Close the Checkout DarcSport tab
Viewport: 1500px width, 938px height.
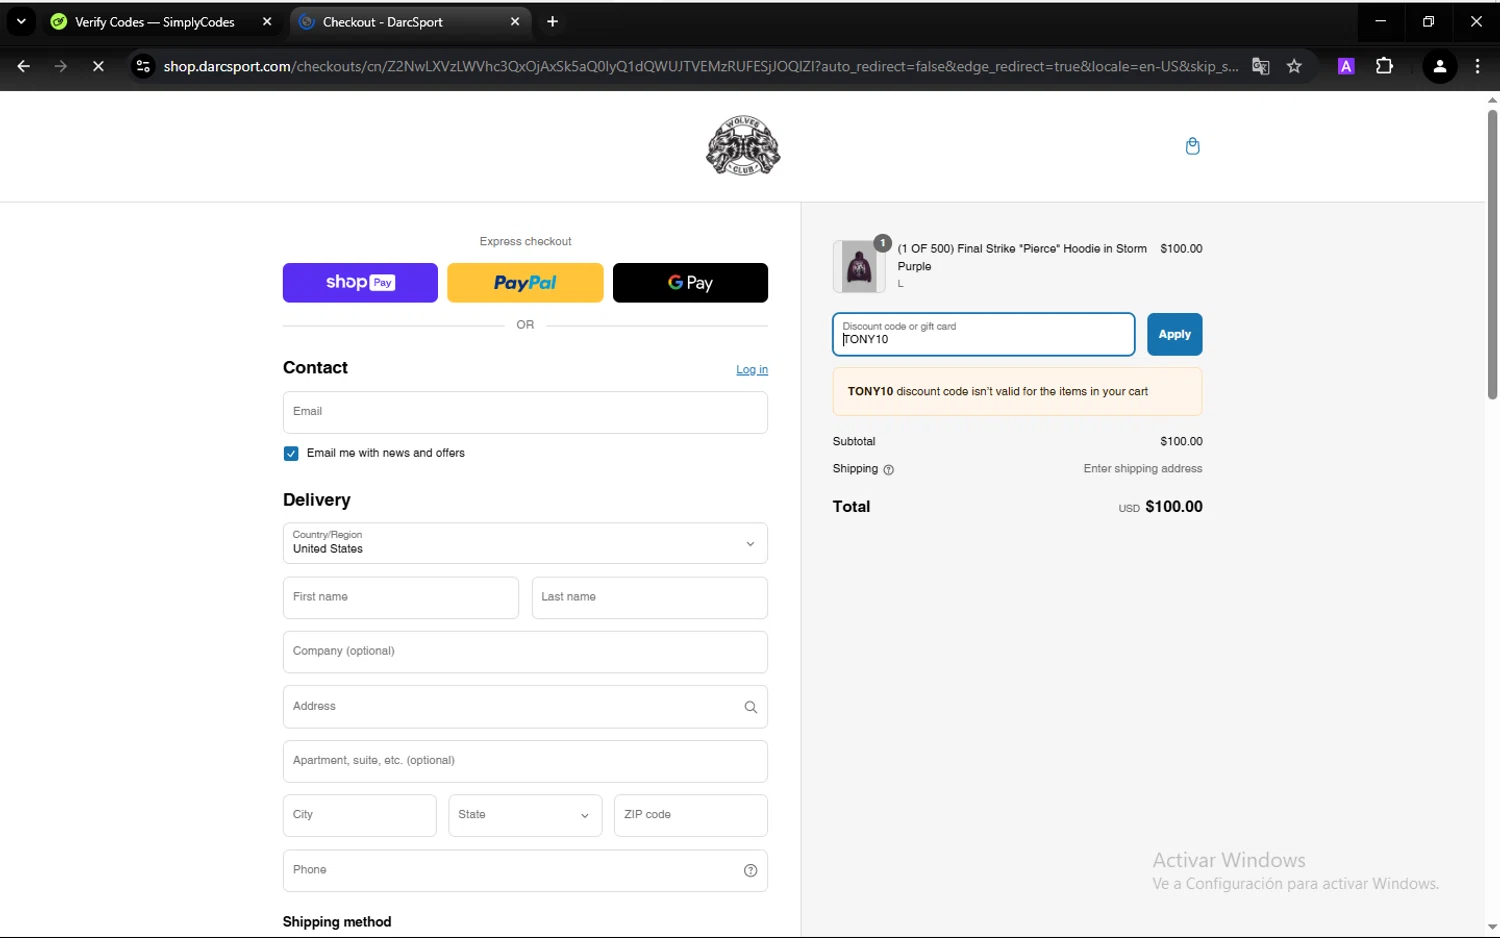pyautogui.click(x=515, y=21)
